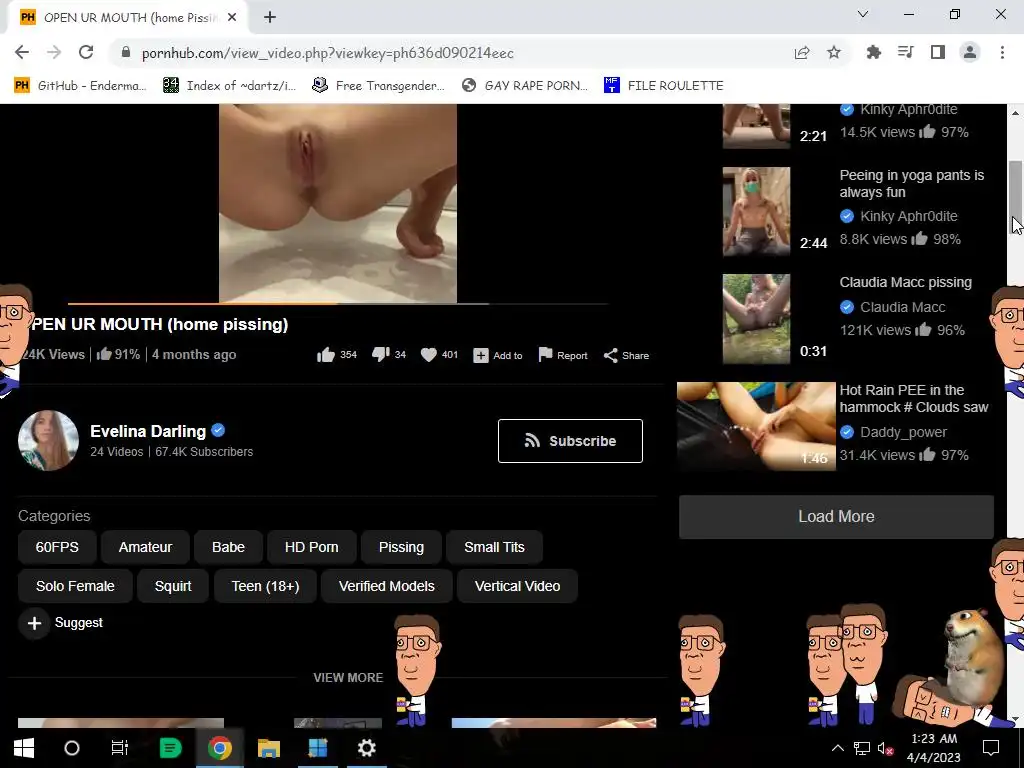
Task: Click the Report flag button
Action: coord(563,355)
